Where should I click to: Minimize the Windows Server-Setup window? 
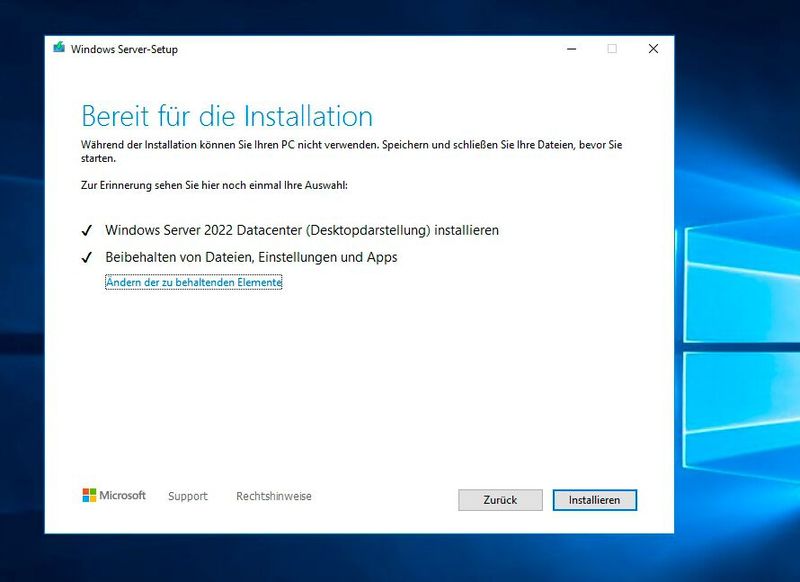(x=571, y=47)
